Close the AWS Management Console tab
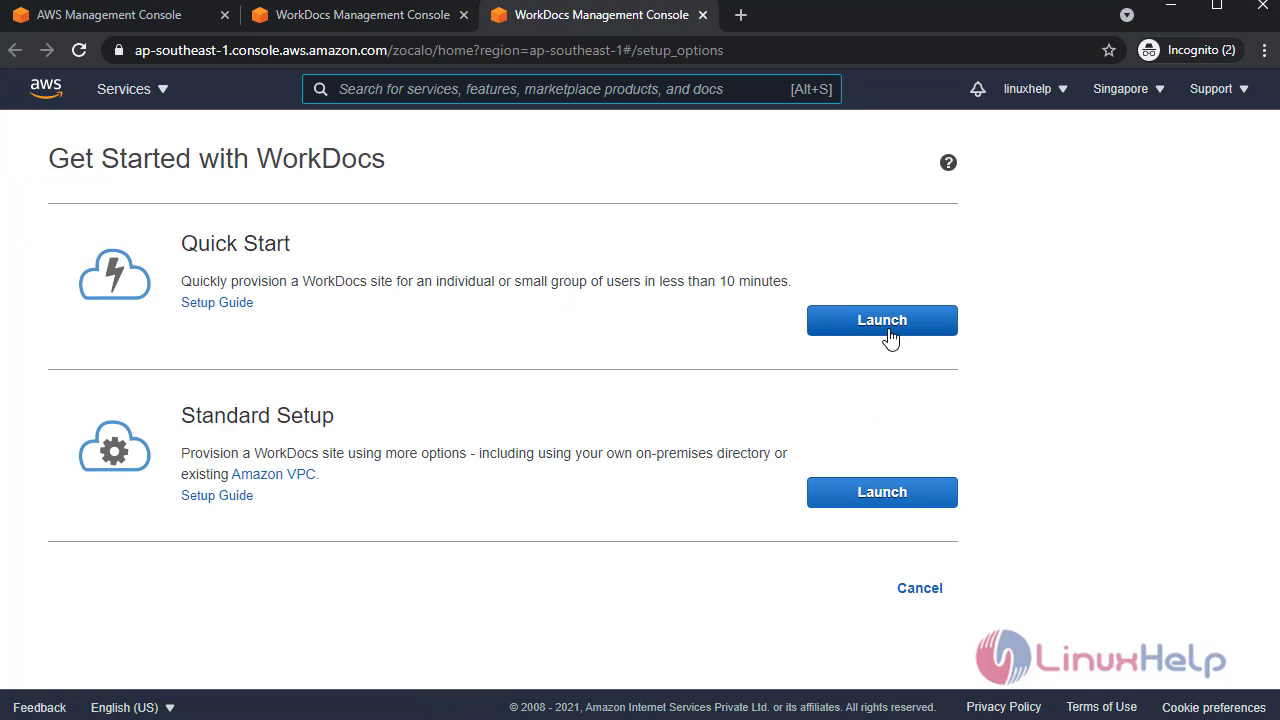 click(224, 15)
